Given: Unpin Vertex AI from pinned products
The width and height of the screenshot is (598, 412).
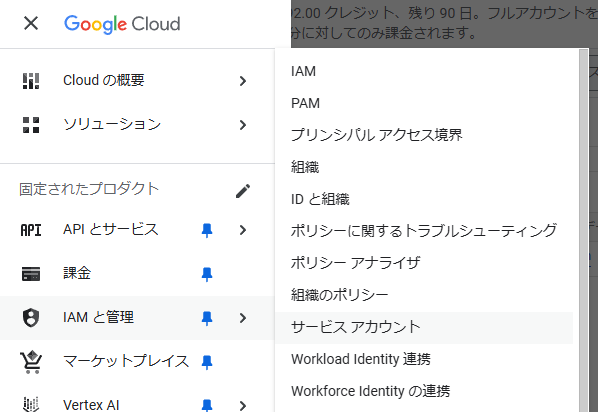Looking at the screenshot, I should [x=207, y=405].
